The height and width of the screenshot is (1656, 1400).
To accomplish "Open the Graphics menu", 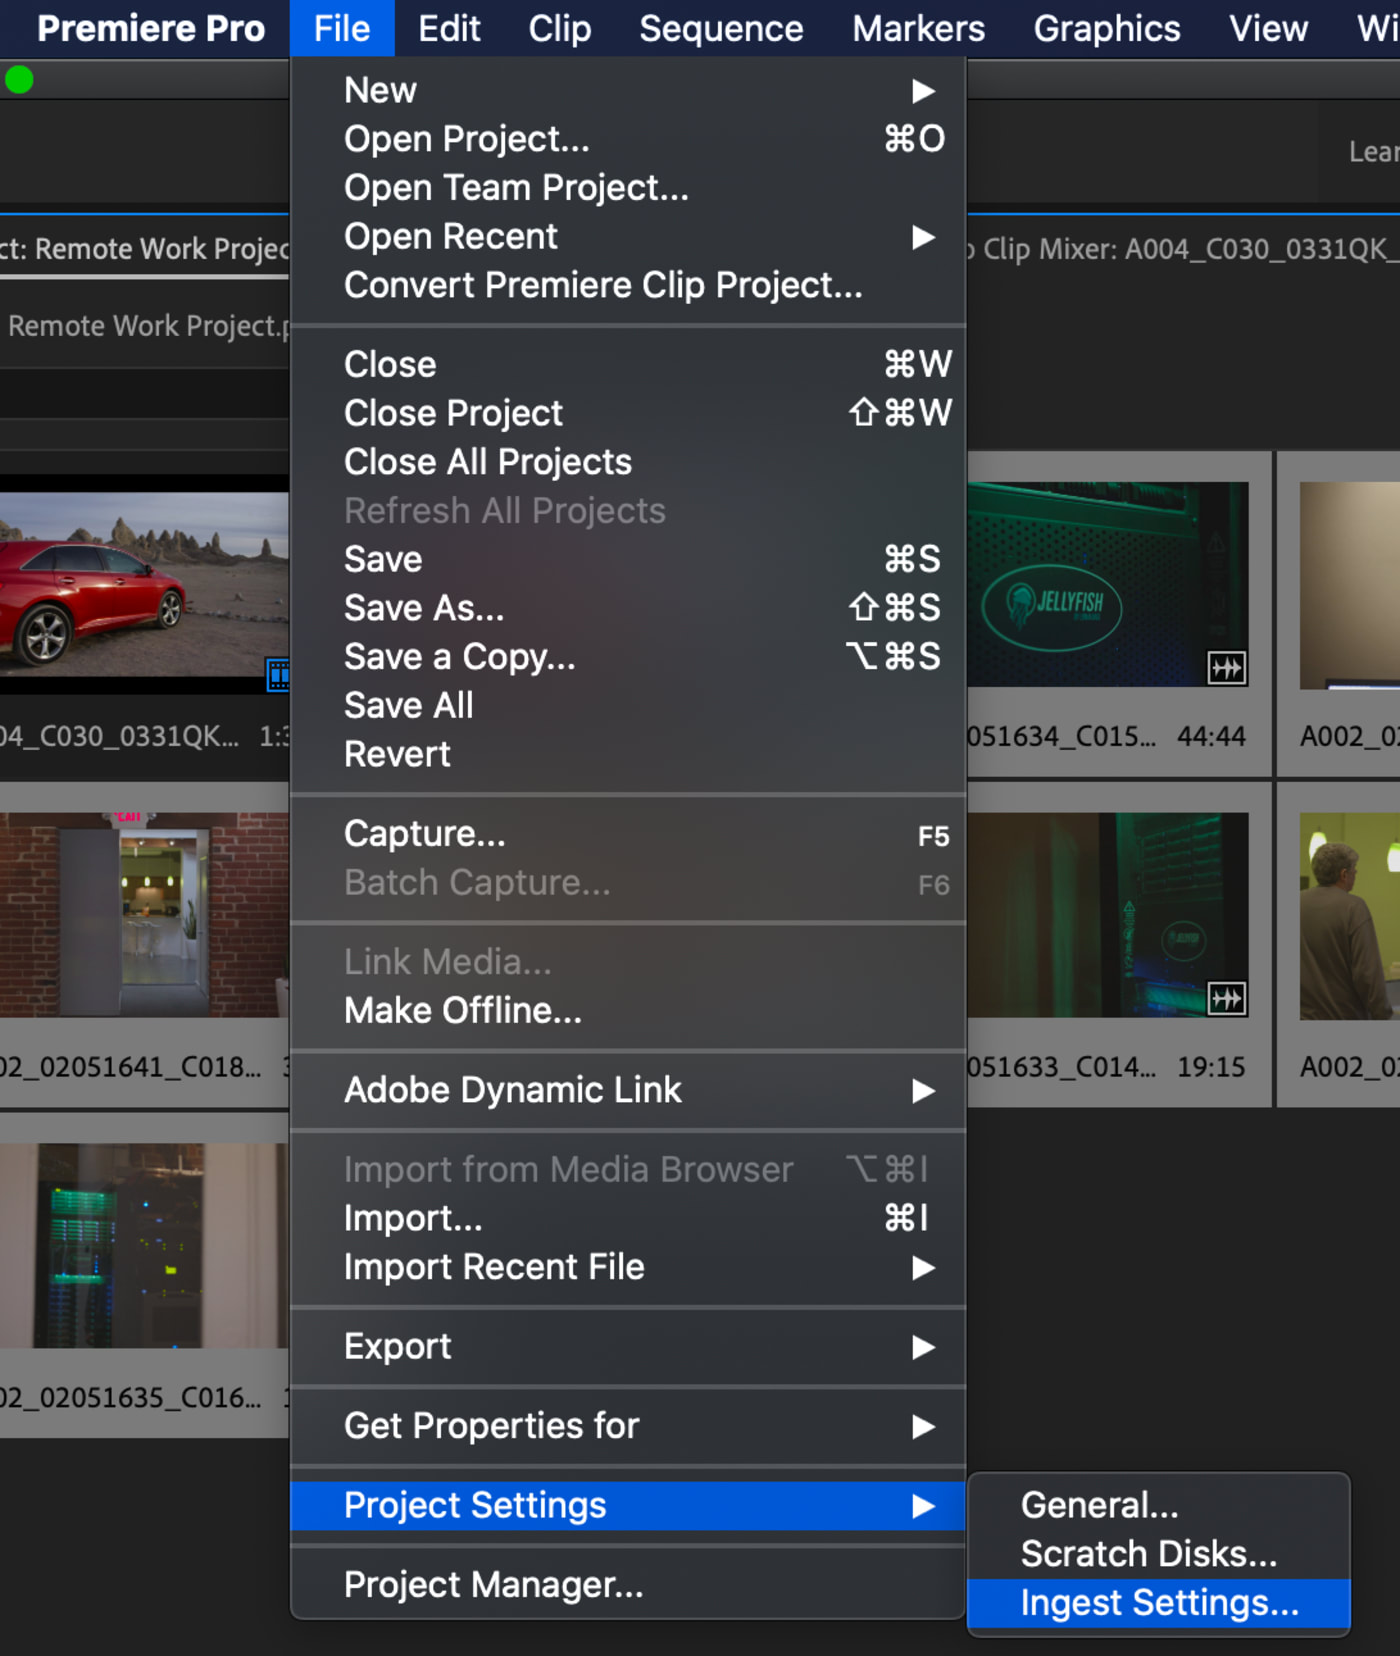I will click(x=1106, y=28).
